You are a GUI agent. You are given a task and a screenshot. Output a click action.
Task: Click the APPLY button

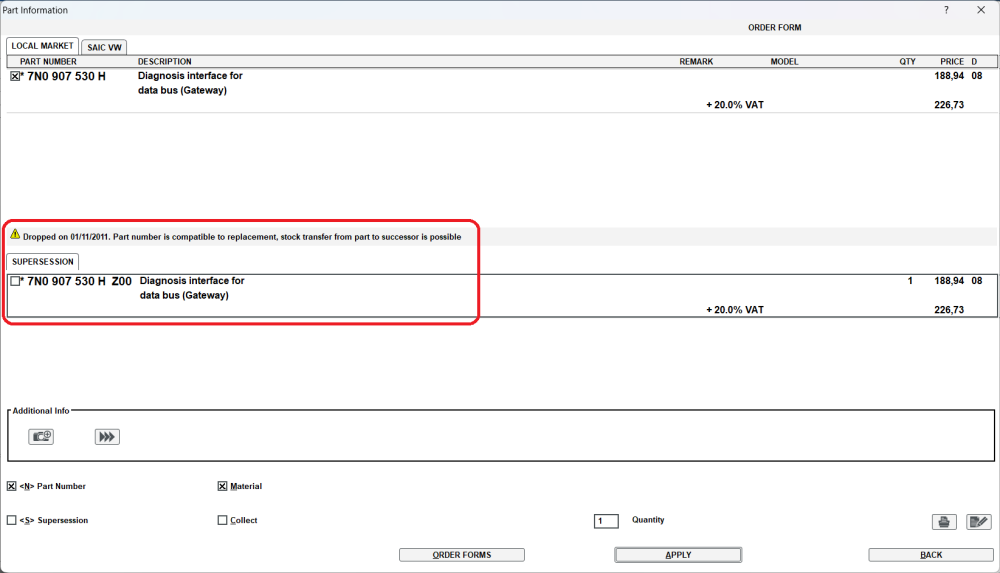[x=678, y=554]
